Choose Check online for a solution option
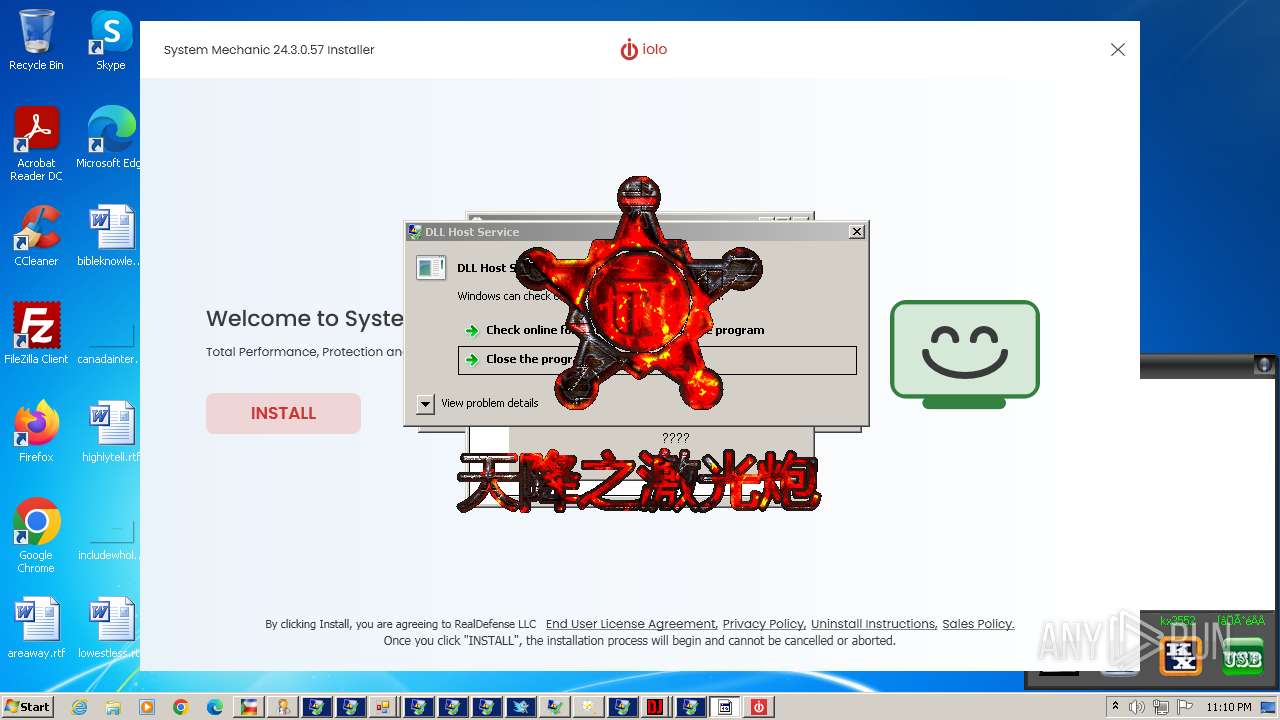Screen dimensions: 1280x720 click(x=657, y=330)
